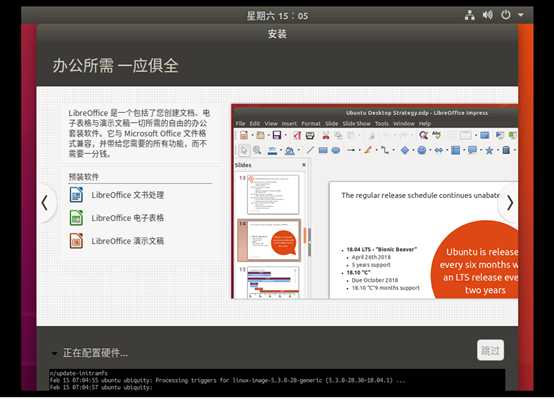This screenshot has height=399, width=554.
Task: Click the 预装软件 heading
Action: pyautogui.click(x=84, y=177)
